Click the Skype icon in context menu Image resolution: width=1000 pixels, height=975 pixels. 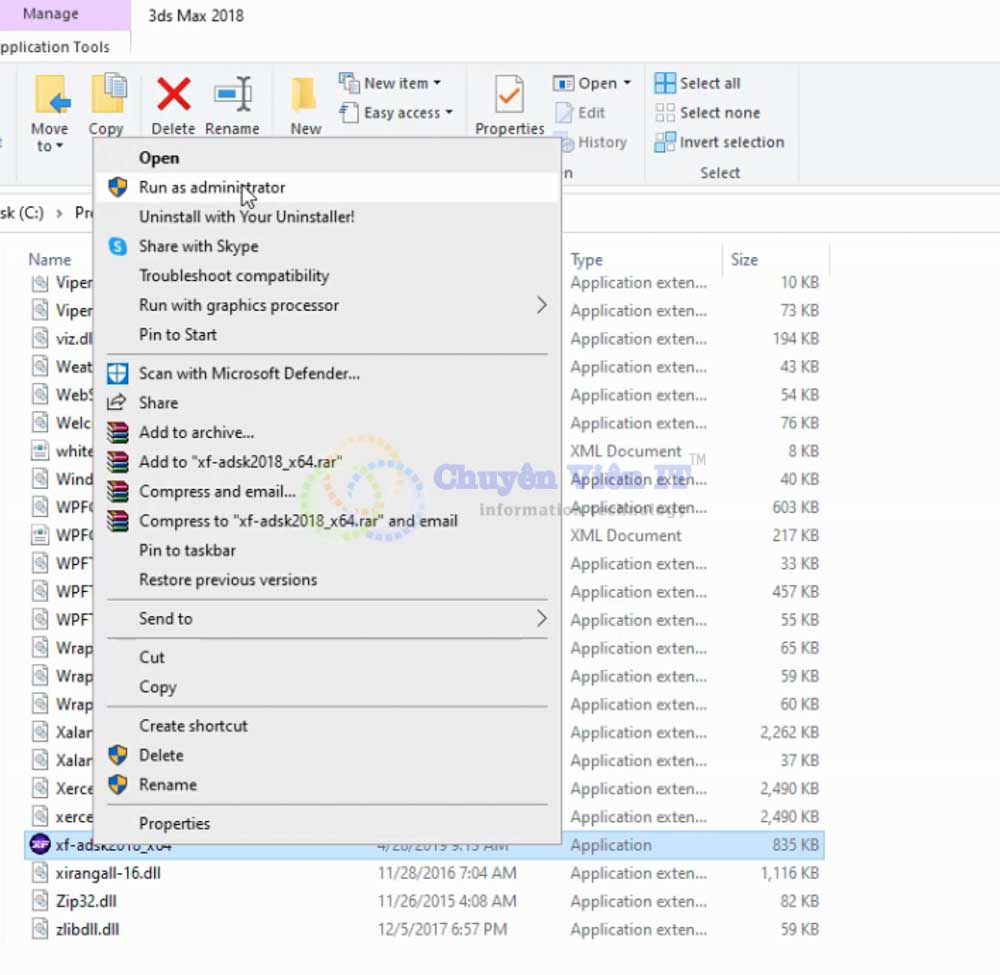[x=118, y=246]
